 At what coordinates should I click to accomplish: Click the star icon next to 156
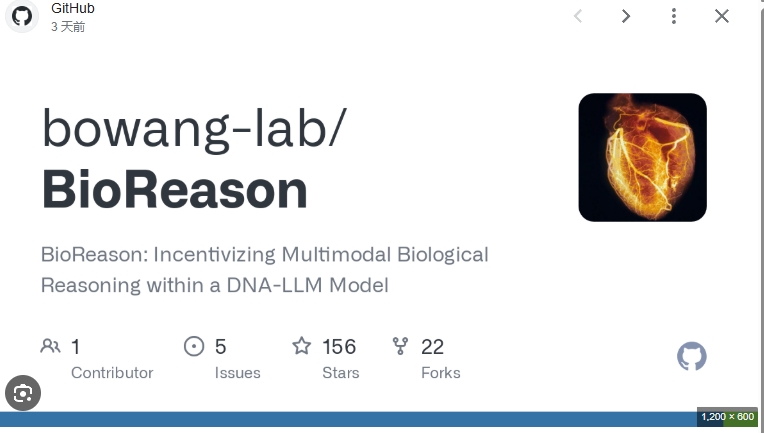click(302, 346)
